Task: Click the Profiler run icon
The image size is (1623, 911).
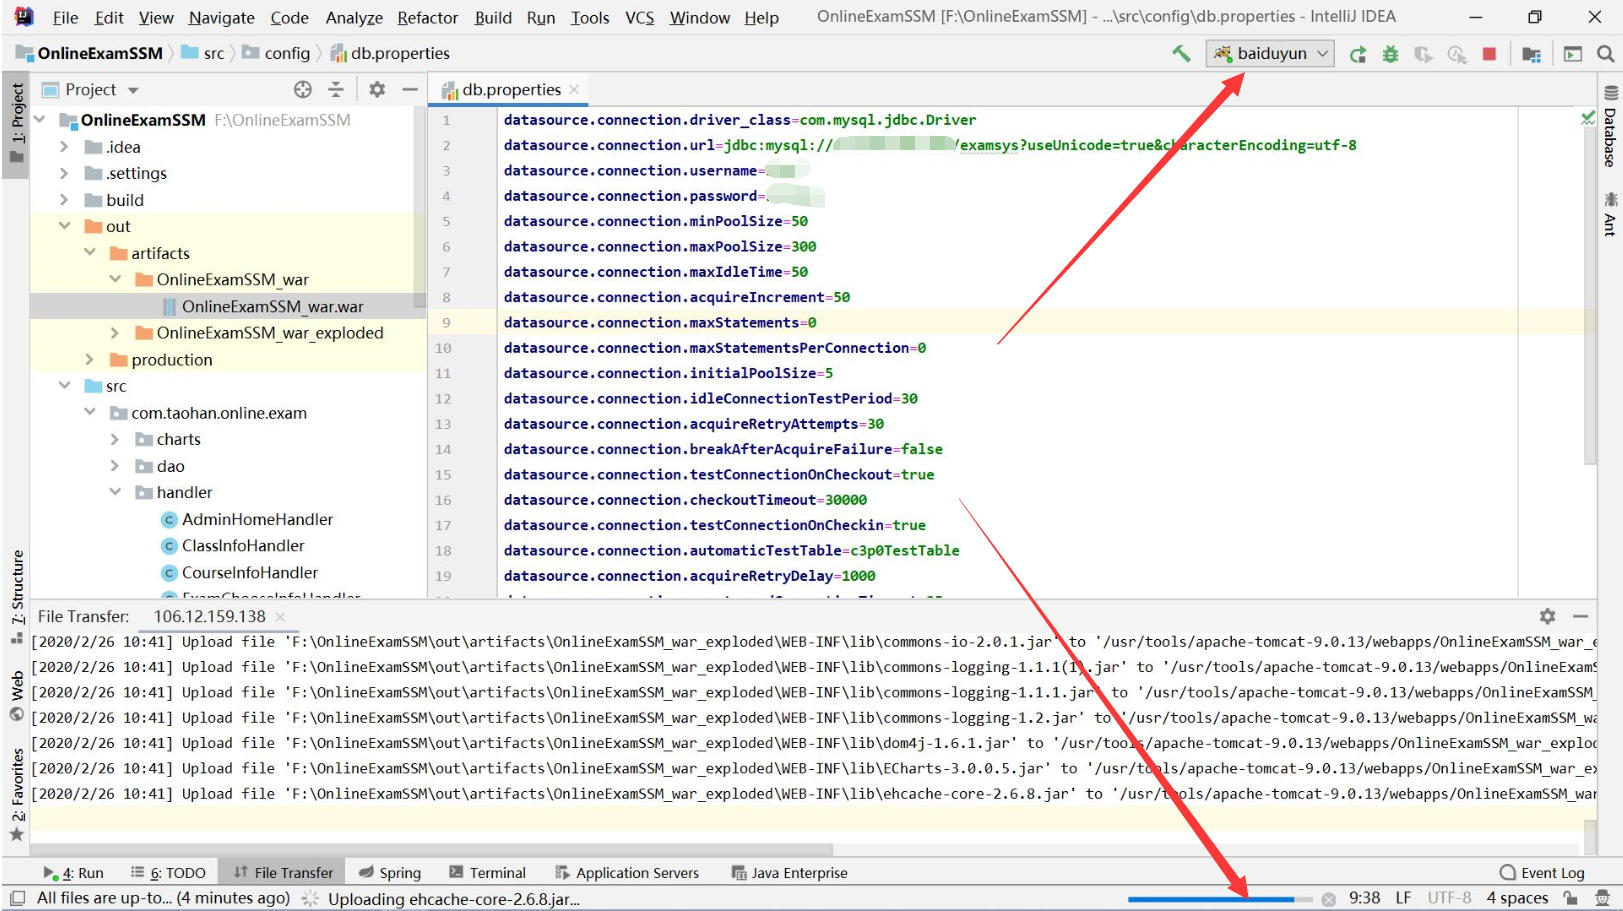Action: point(1456,54)
